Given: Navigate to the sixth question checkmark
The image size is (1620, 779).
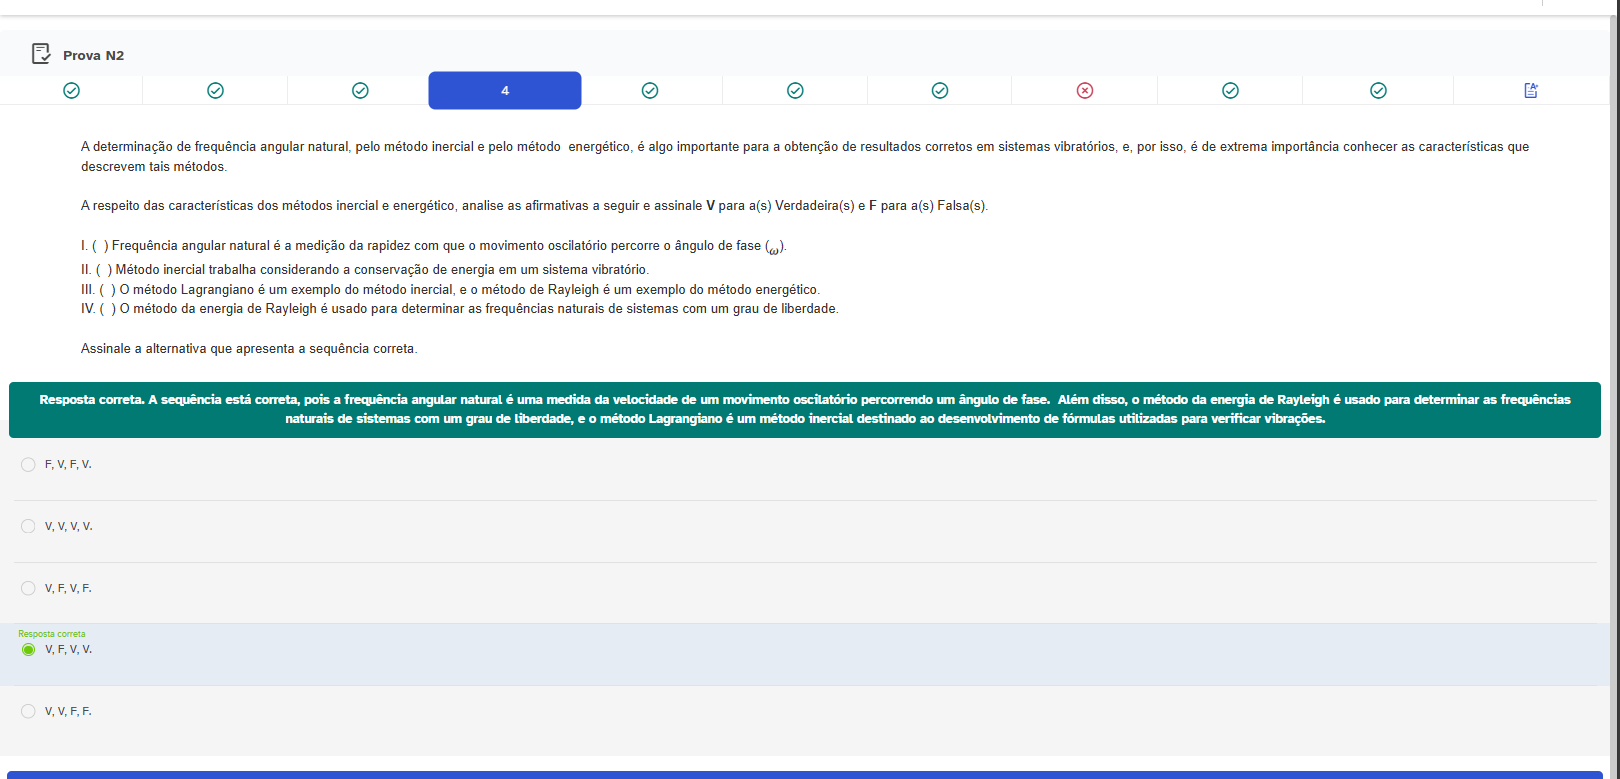Looking at the screenshot, I should click(795, 91).
